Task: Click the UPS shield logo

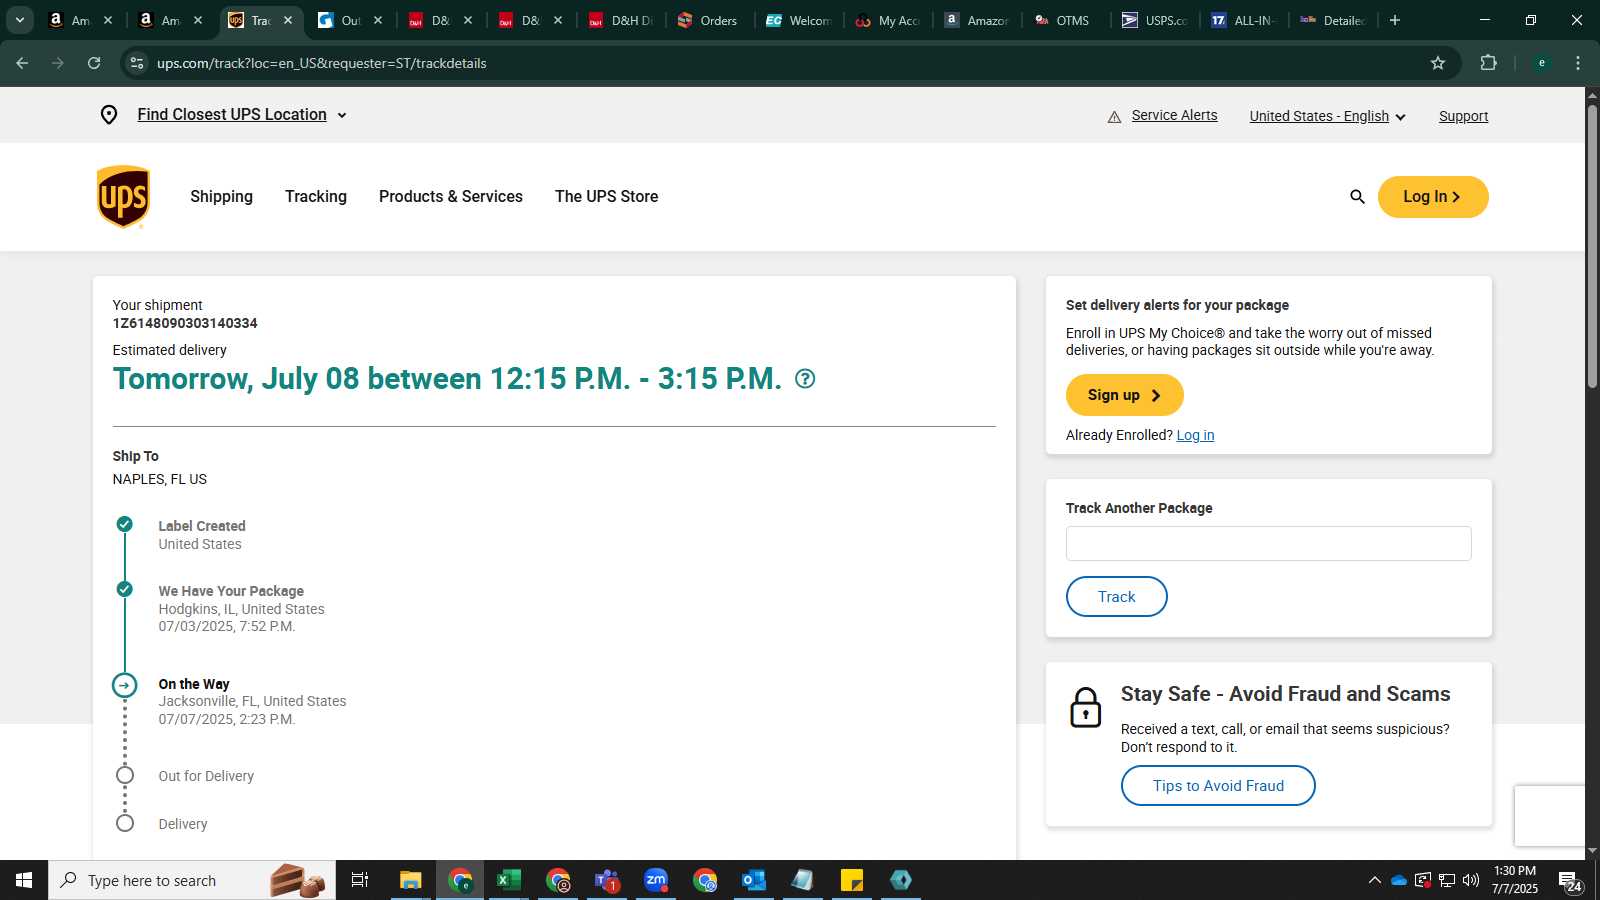Action: tap(123, 197)
